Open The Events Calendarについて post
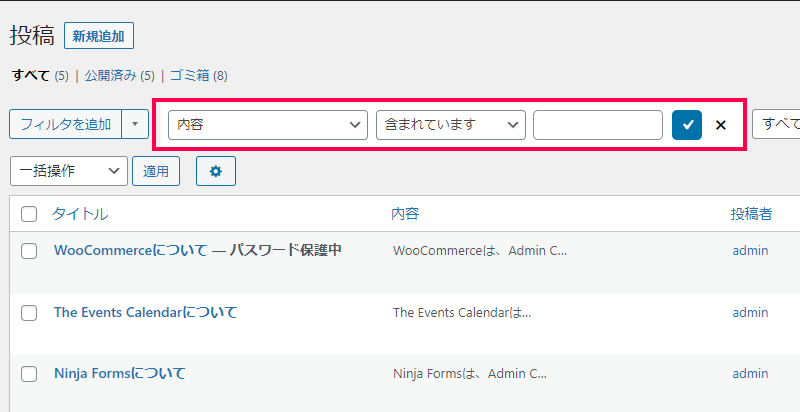Image resolution: width=800 pixels, height=412 pixels. click(146, 312)
